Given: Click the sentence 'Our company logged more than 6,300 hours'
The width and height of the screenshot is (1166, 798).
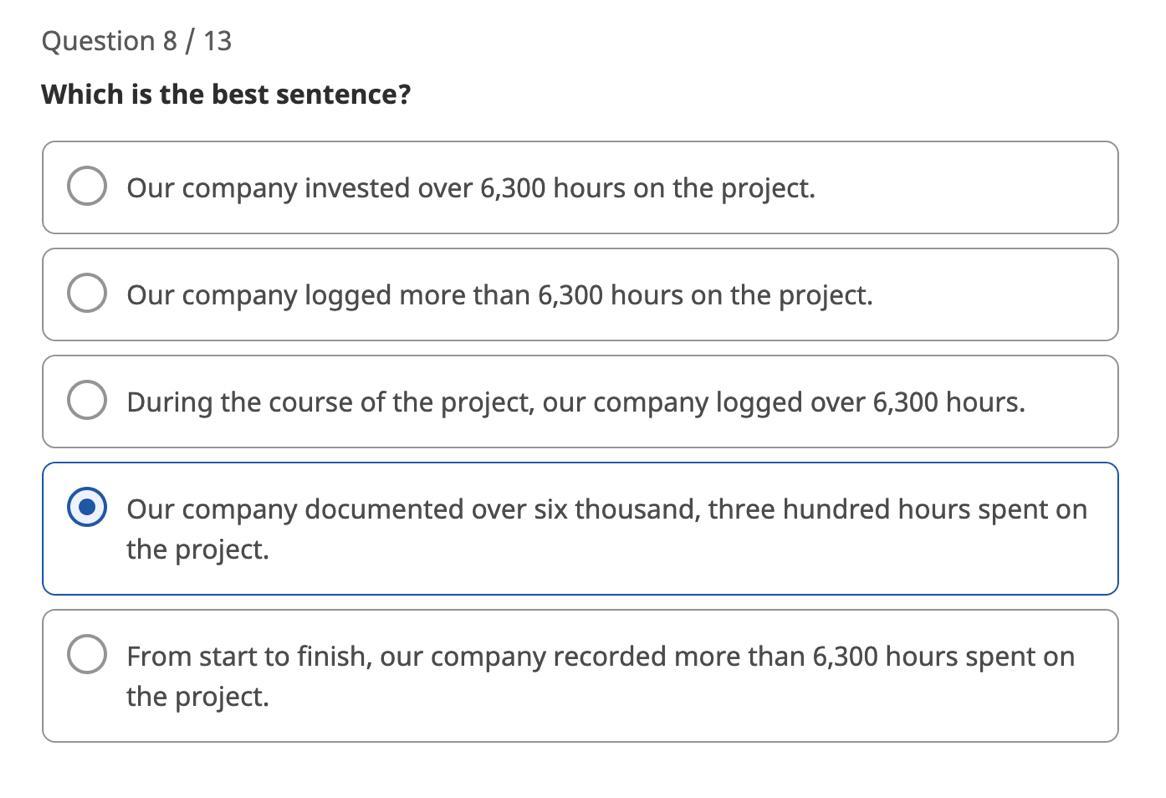Looking at the screenshot, I should (x=499, y=295).
